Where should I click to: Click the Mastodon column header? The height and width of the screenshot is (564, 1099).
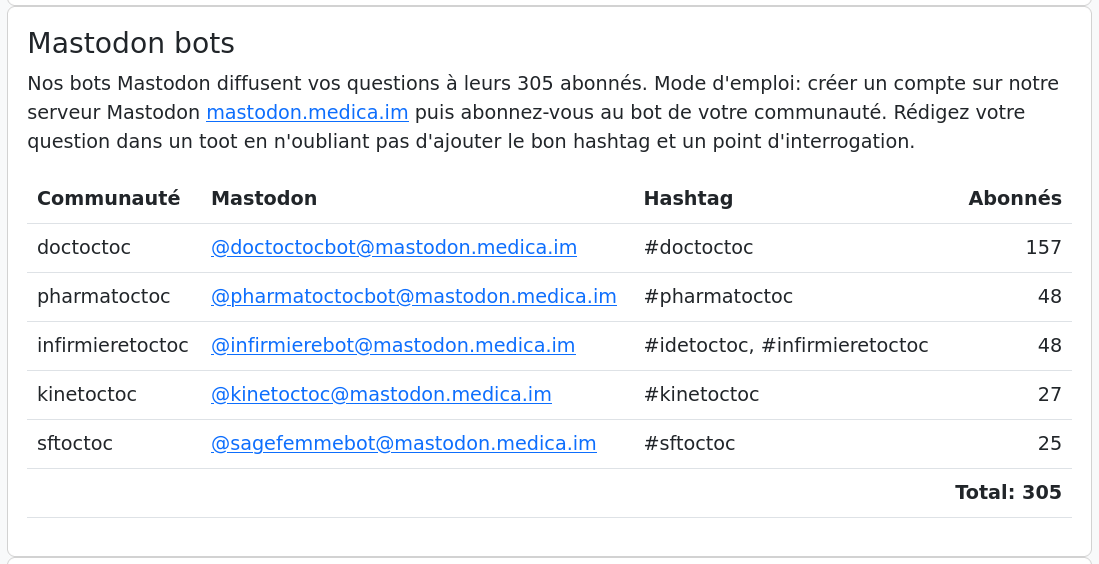[264, 198]
